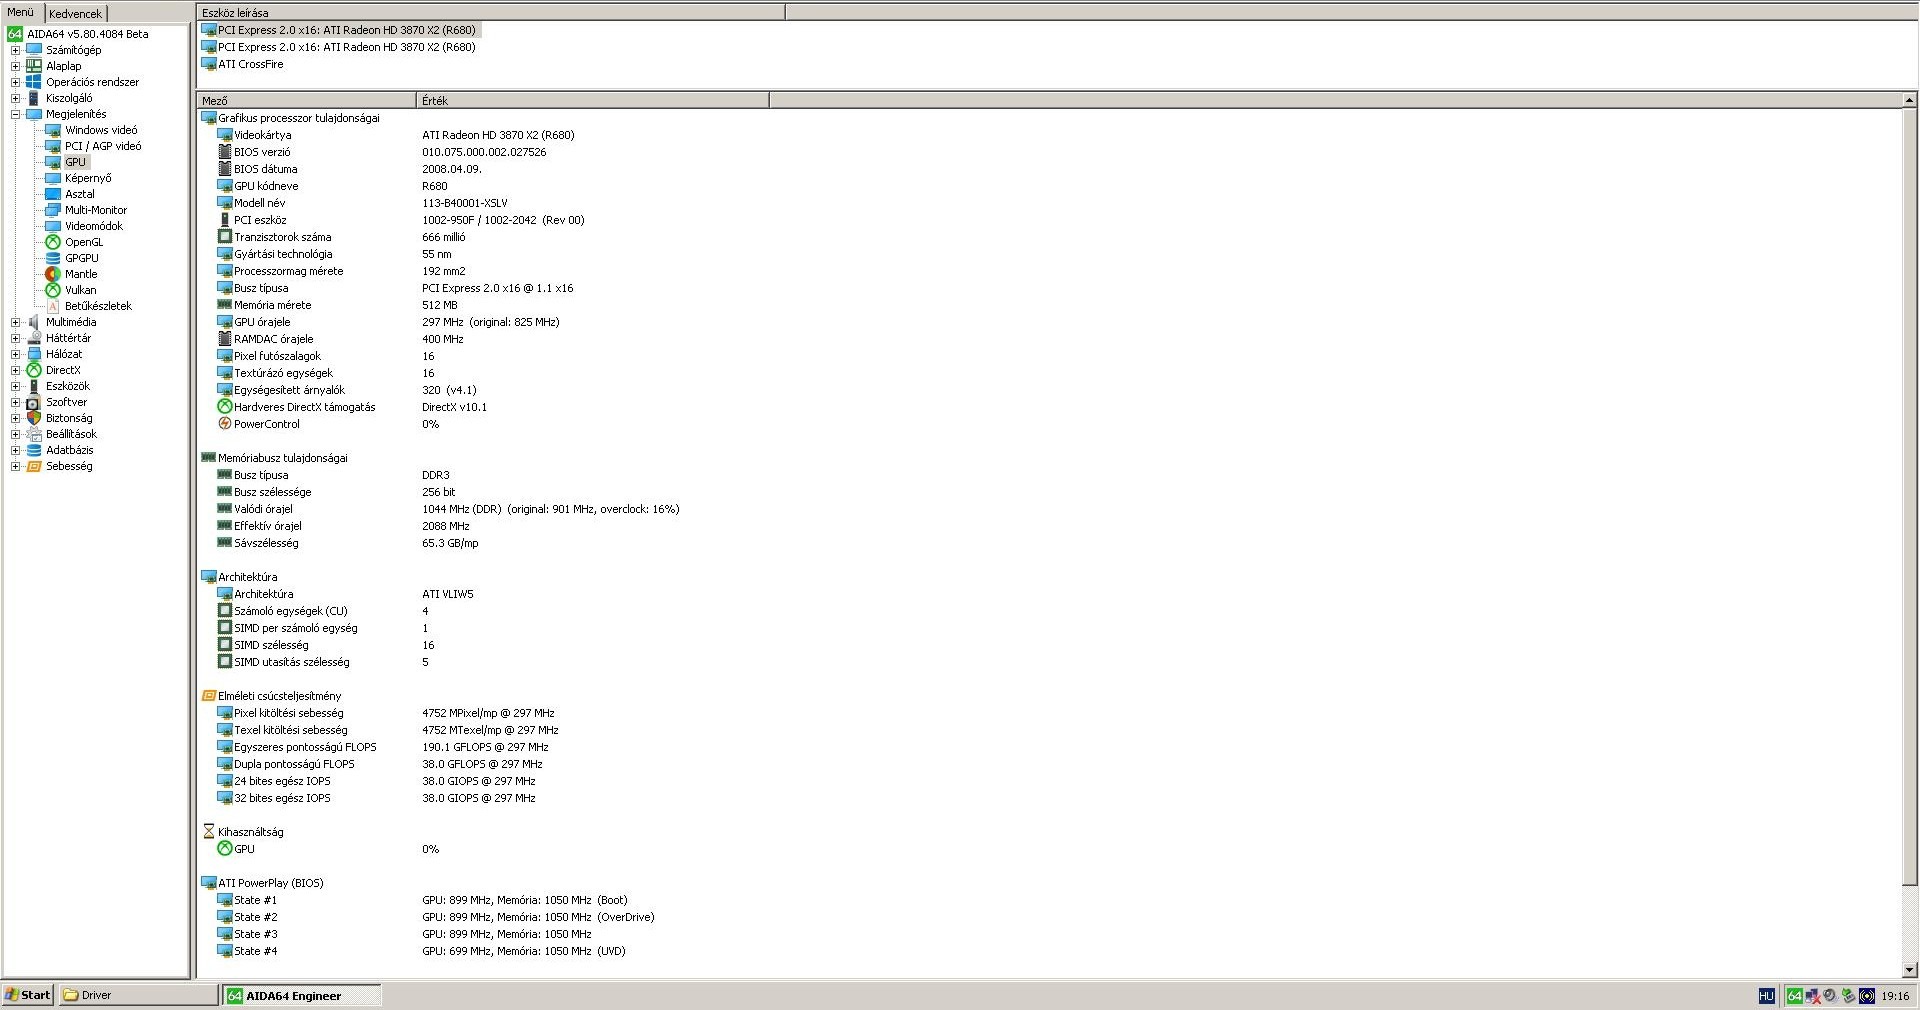1920x1010 pixels.
Task: Expand the Szoftver tree node
Action: pyautogui.click(x=15, y=402)
